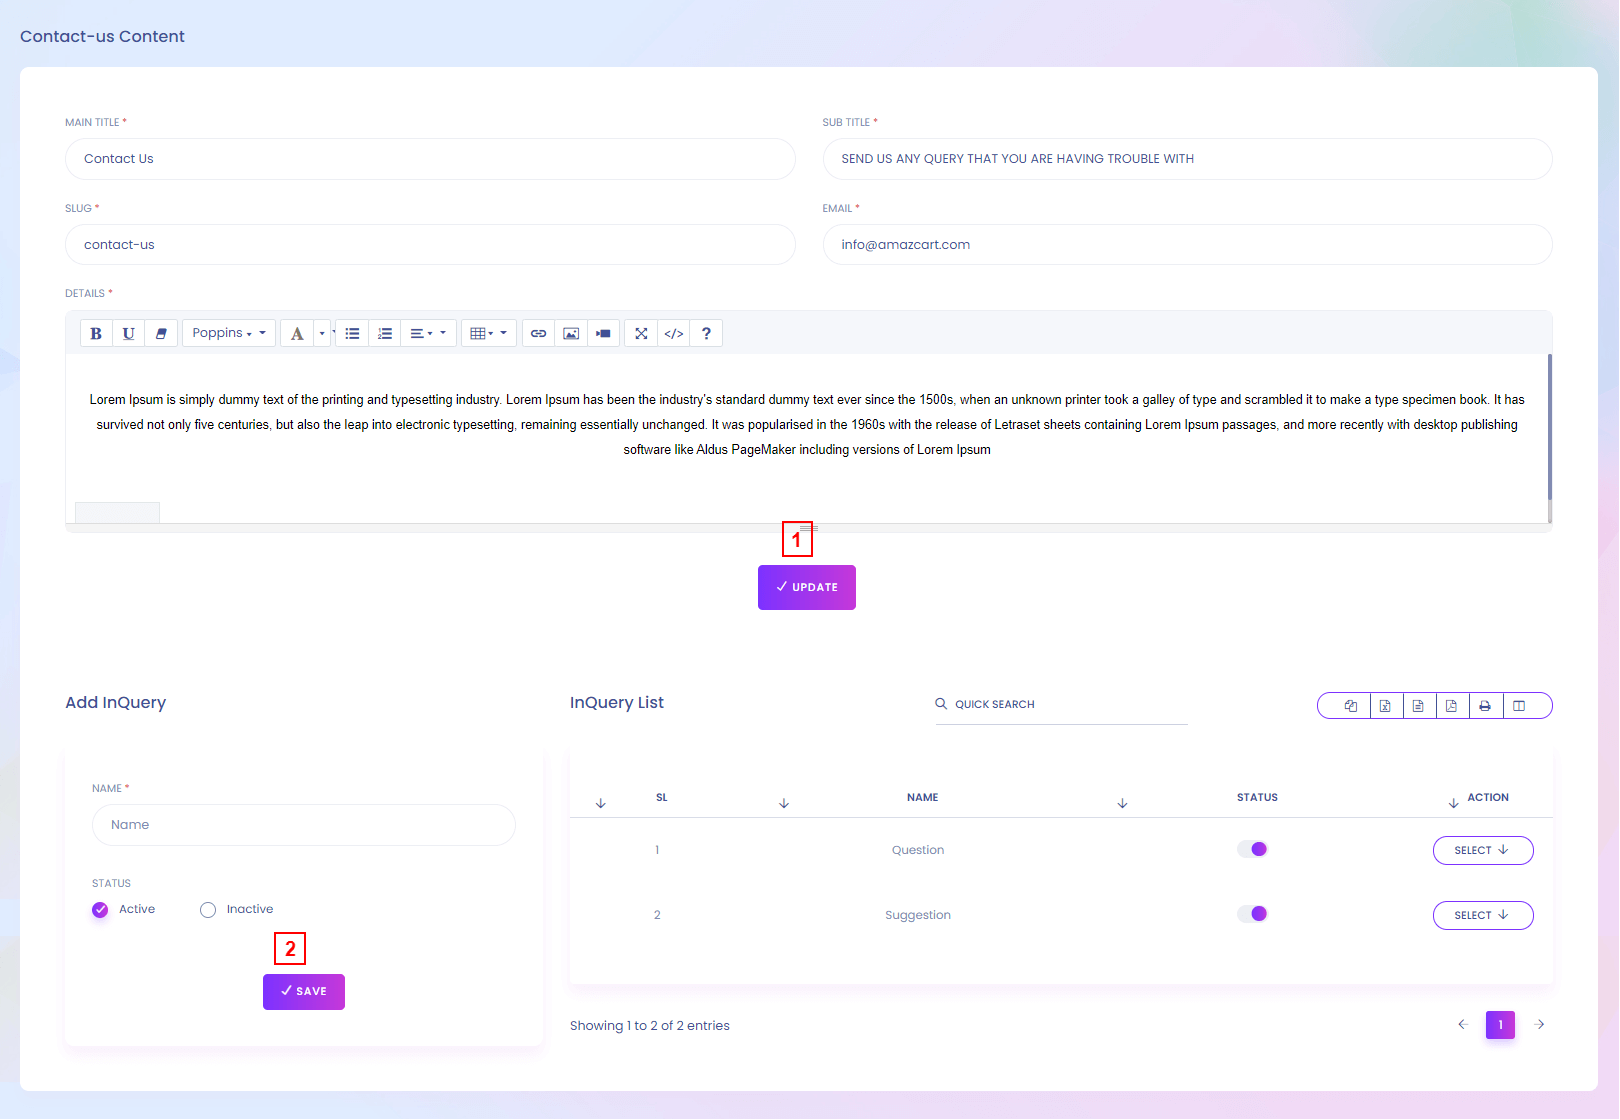Open code view in the editor
1620x1120 pixels.
point(674,334)
